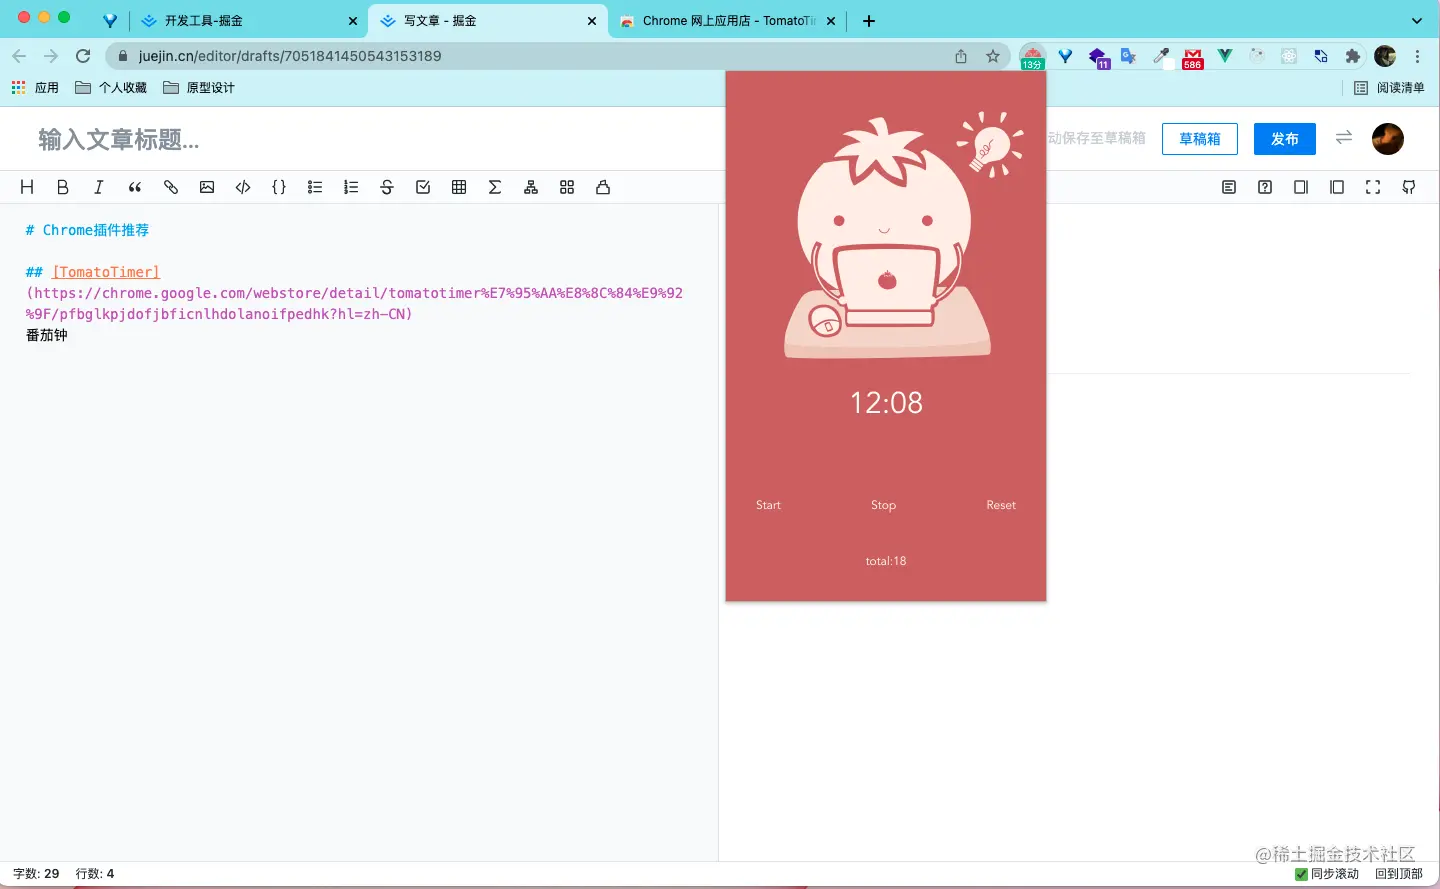Open the 应用 apps bookmark shortcut
Screen dimensions: 1440x889
(x=35, y=88)
